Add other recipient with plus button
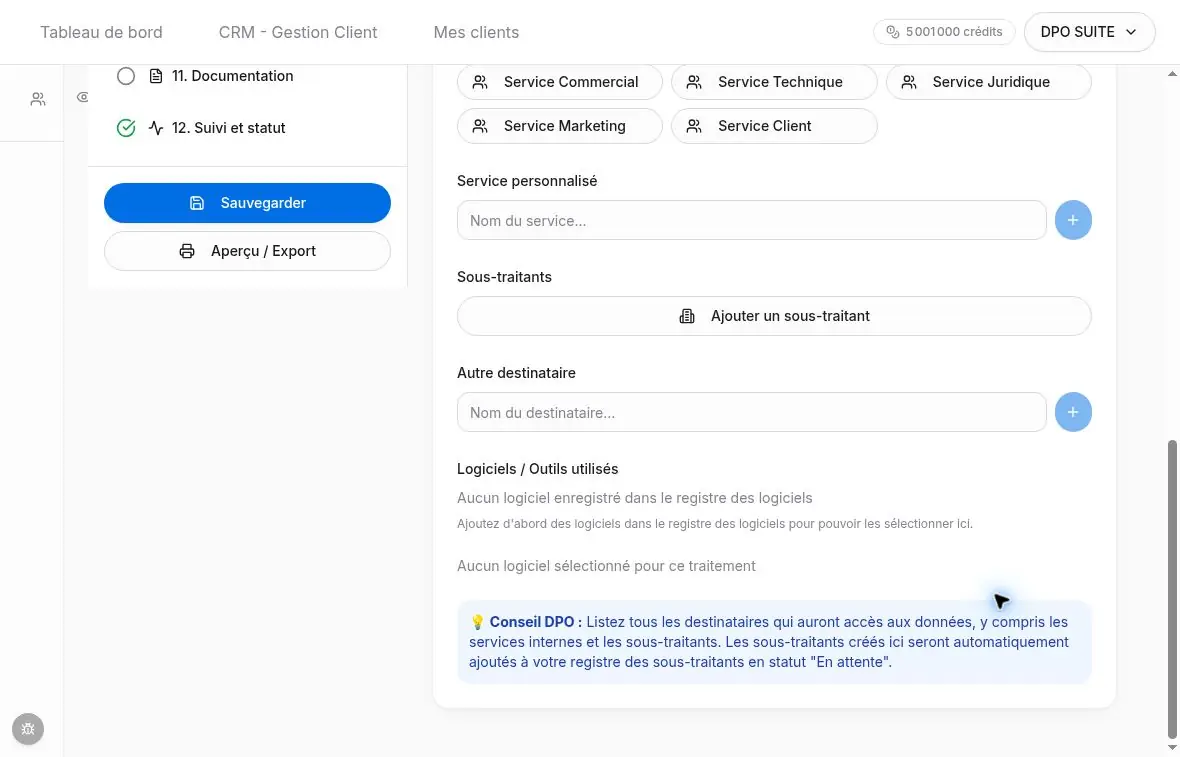Screen dimensions: 1180x757 tap(1073, 412)
